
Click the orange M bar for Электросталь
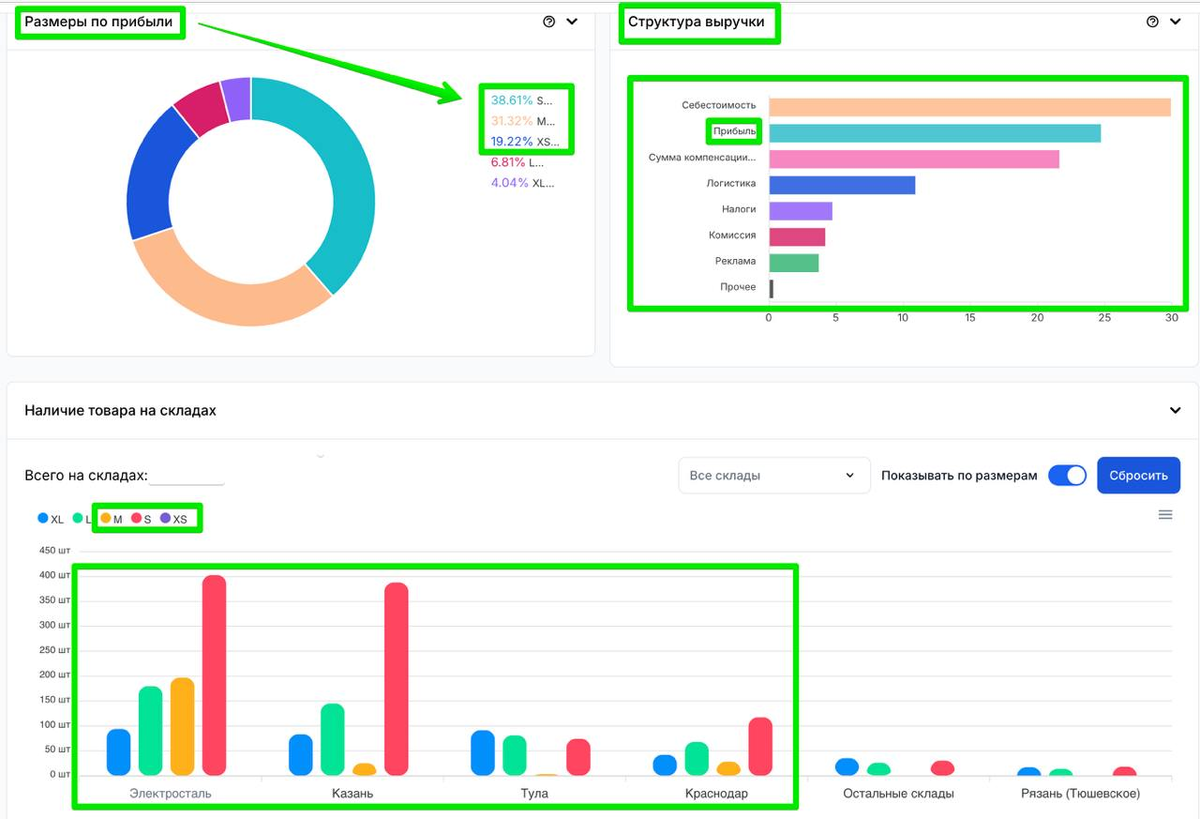(x=182, y=726)
